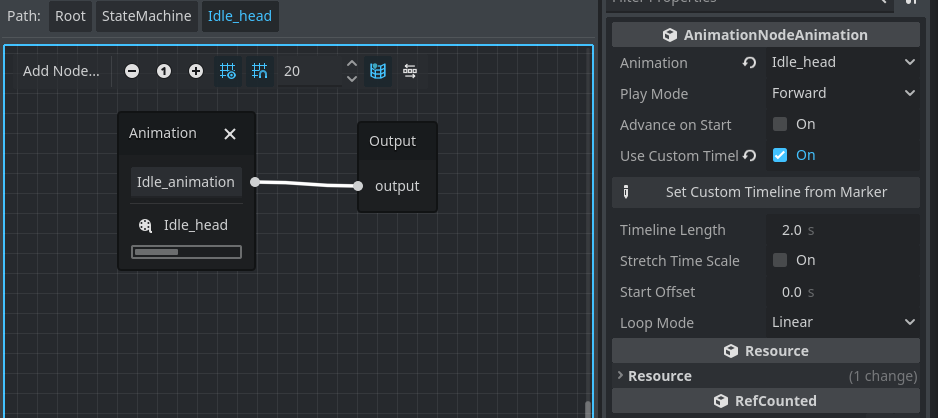Click the zoom out minus icon
The height and width of the screenshot is (418, 938).
(132, 71)
